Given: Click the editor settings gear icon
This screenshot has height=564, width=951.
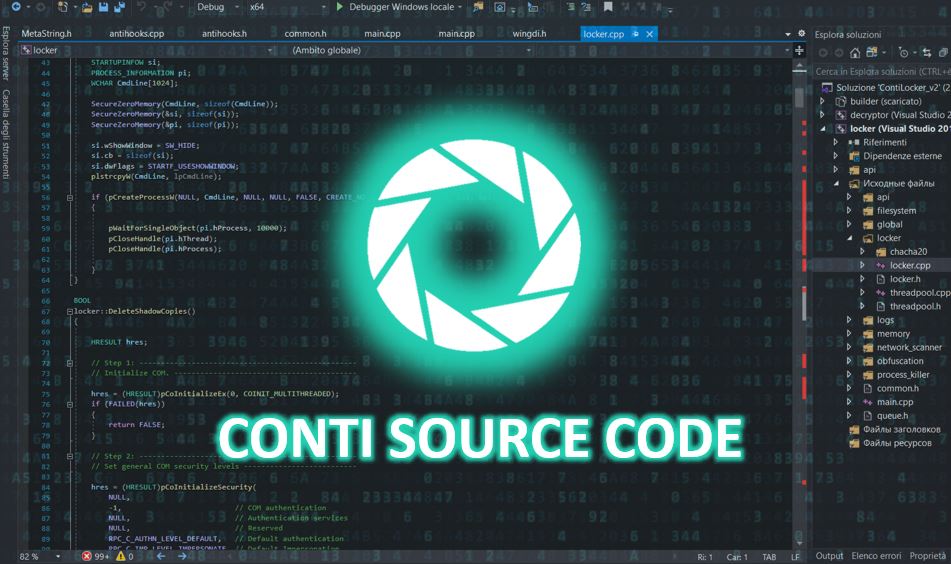Looking at the screenshot, I should pos(801,33).
